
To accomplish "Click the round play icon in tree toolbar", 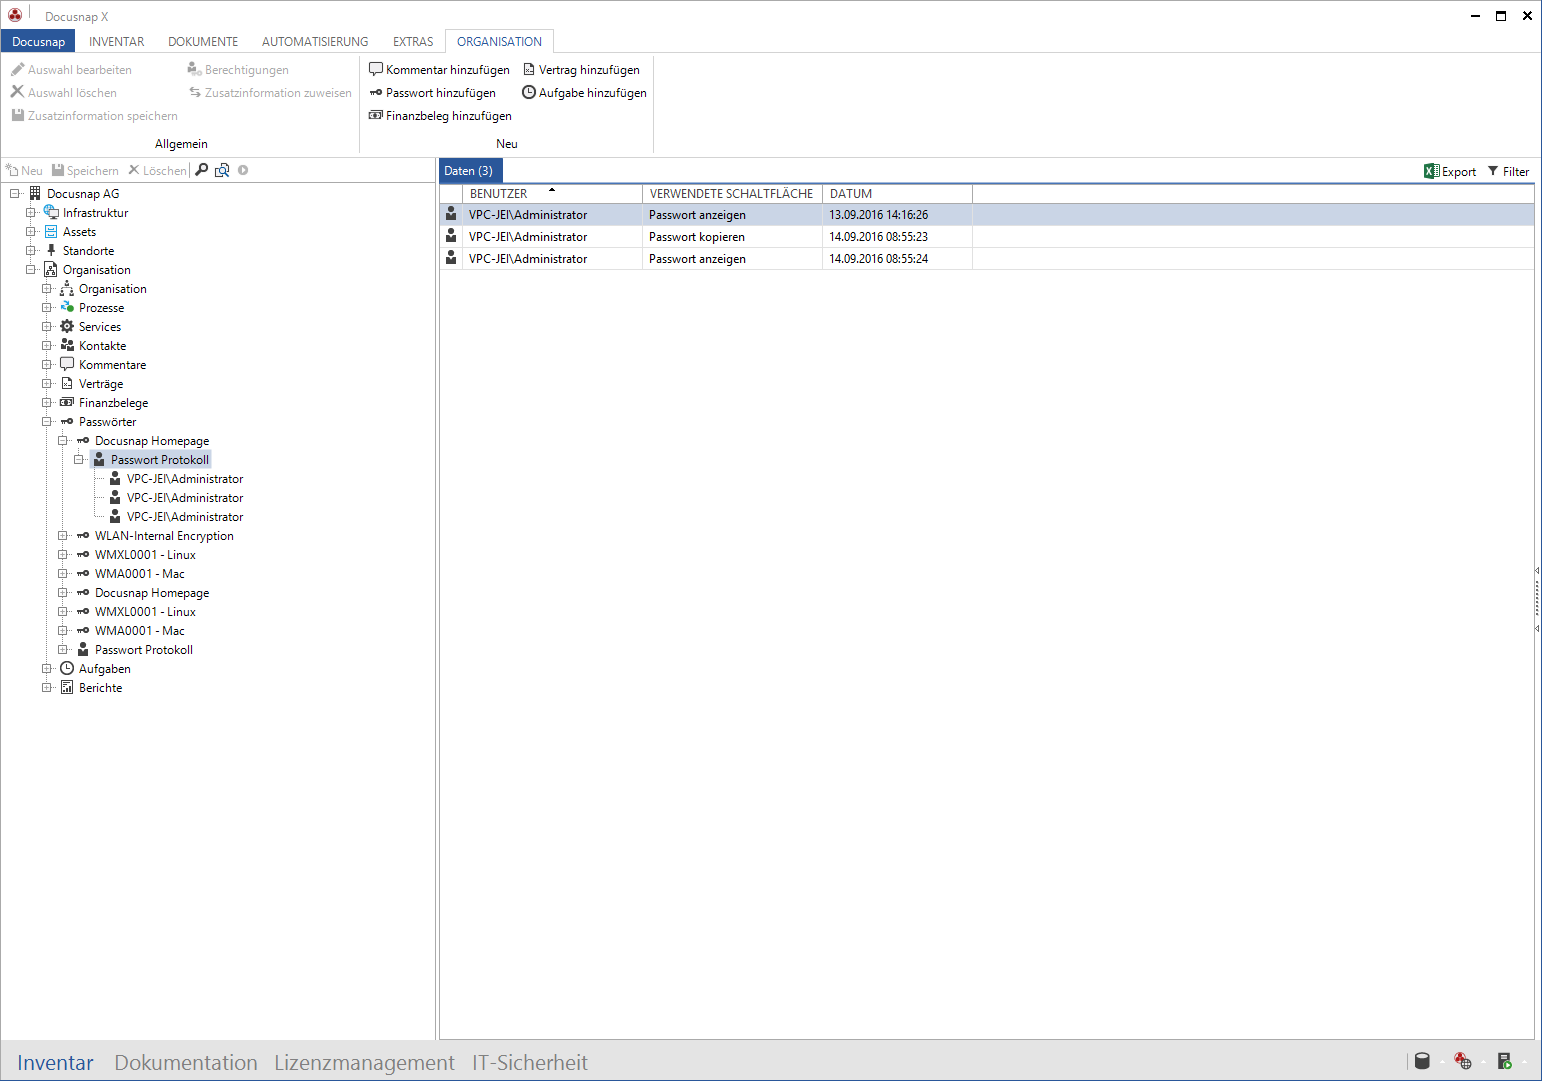I will click(243, 170).
